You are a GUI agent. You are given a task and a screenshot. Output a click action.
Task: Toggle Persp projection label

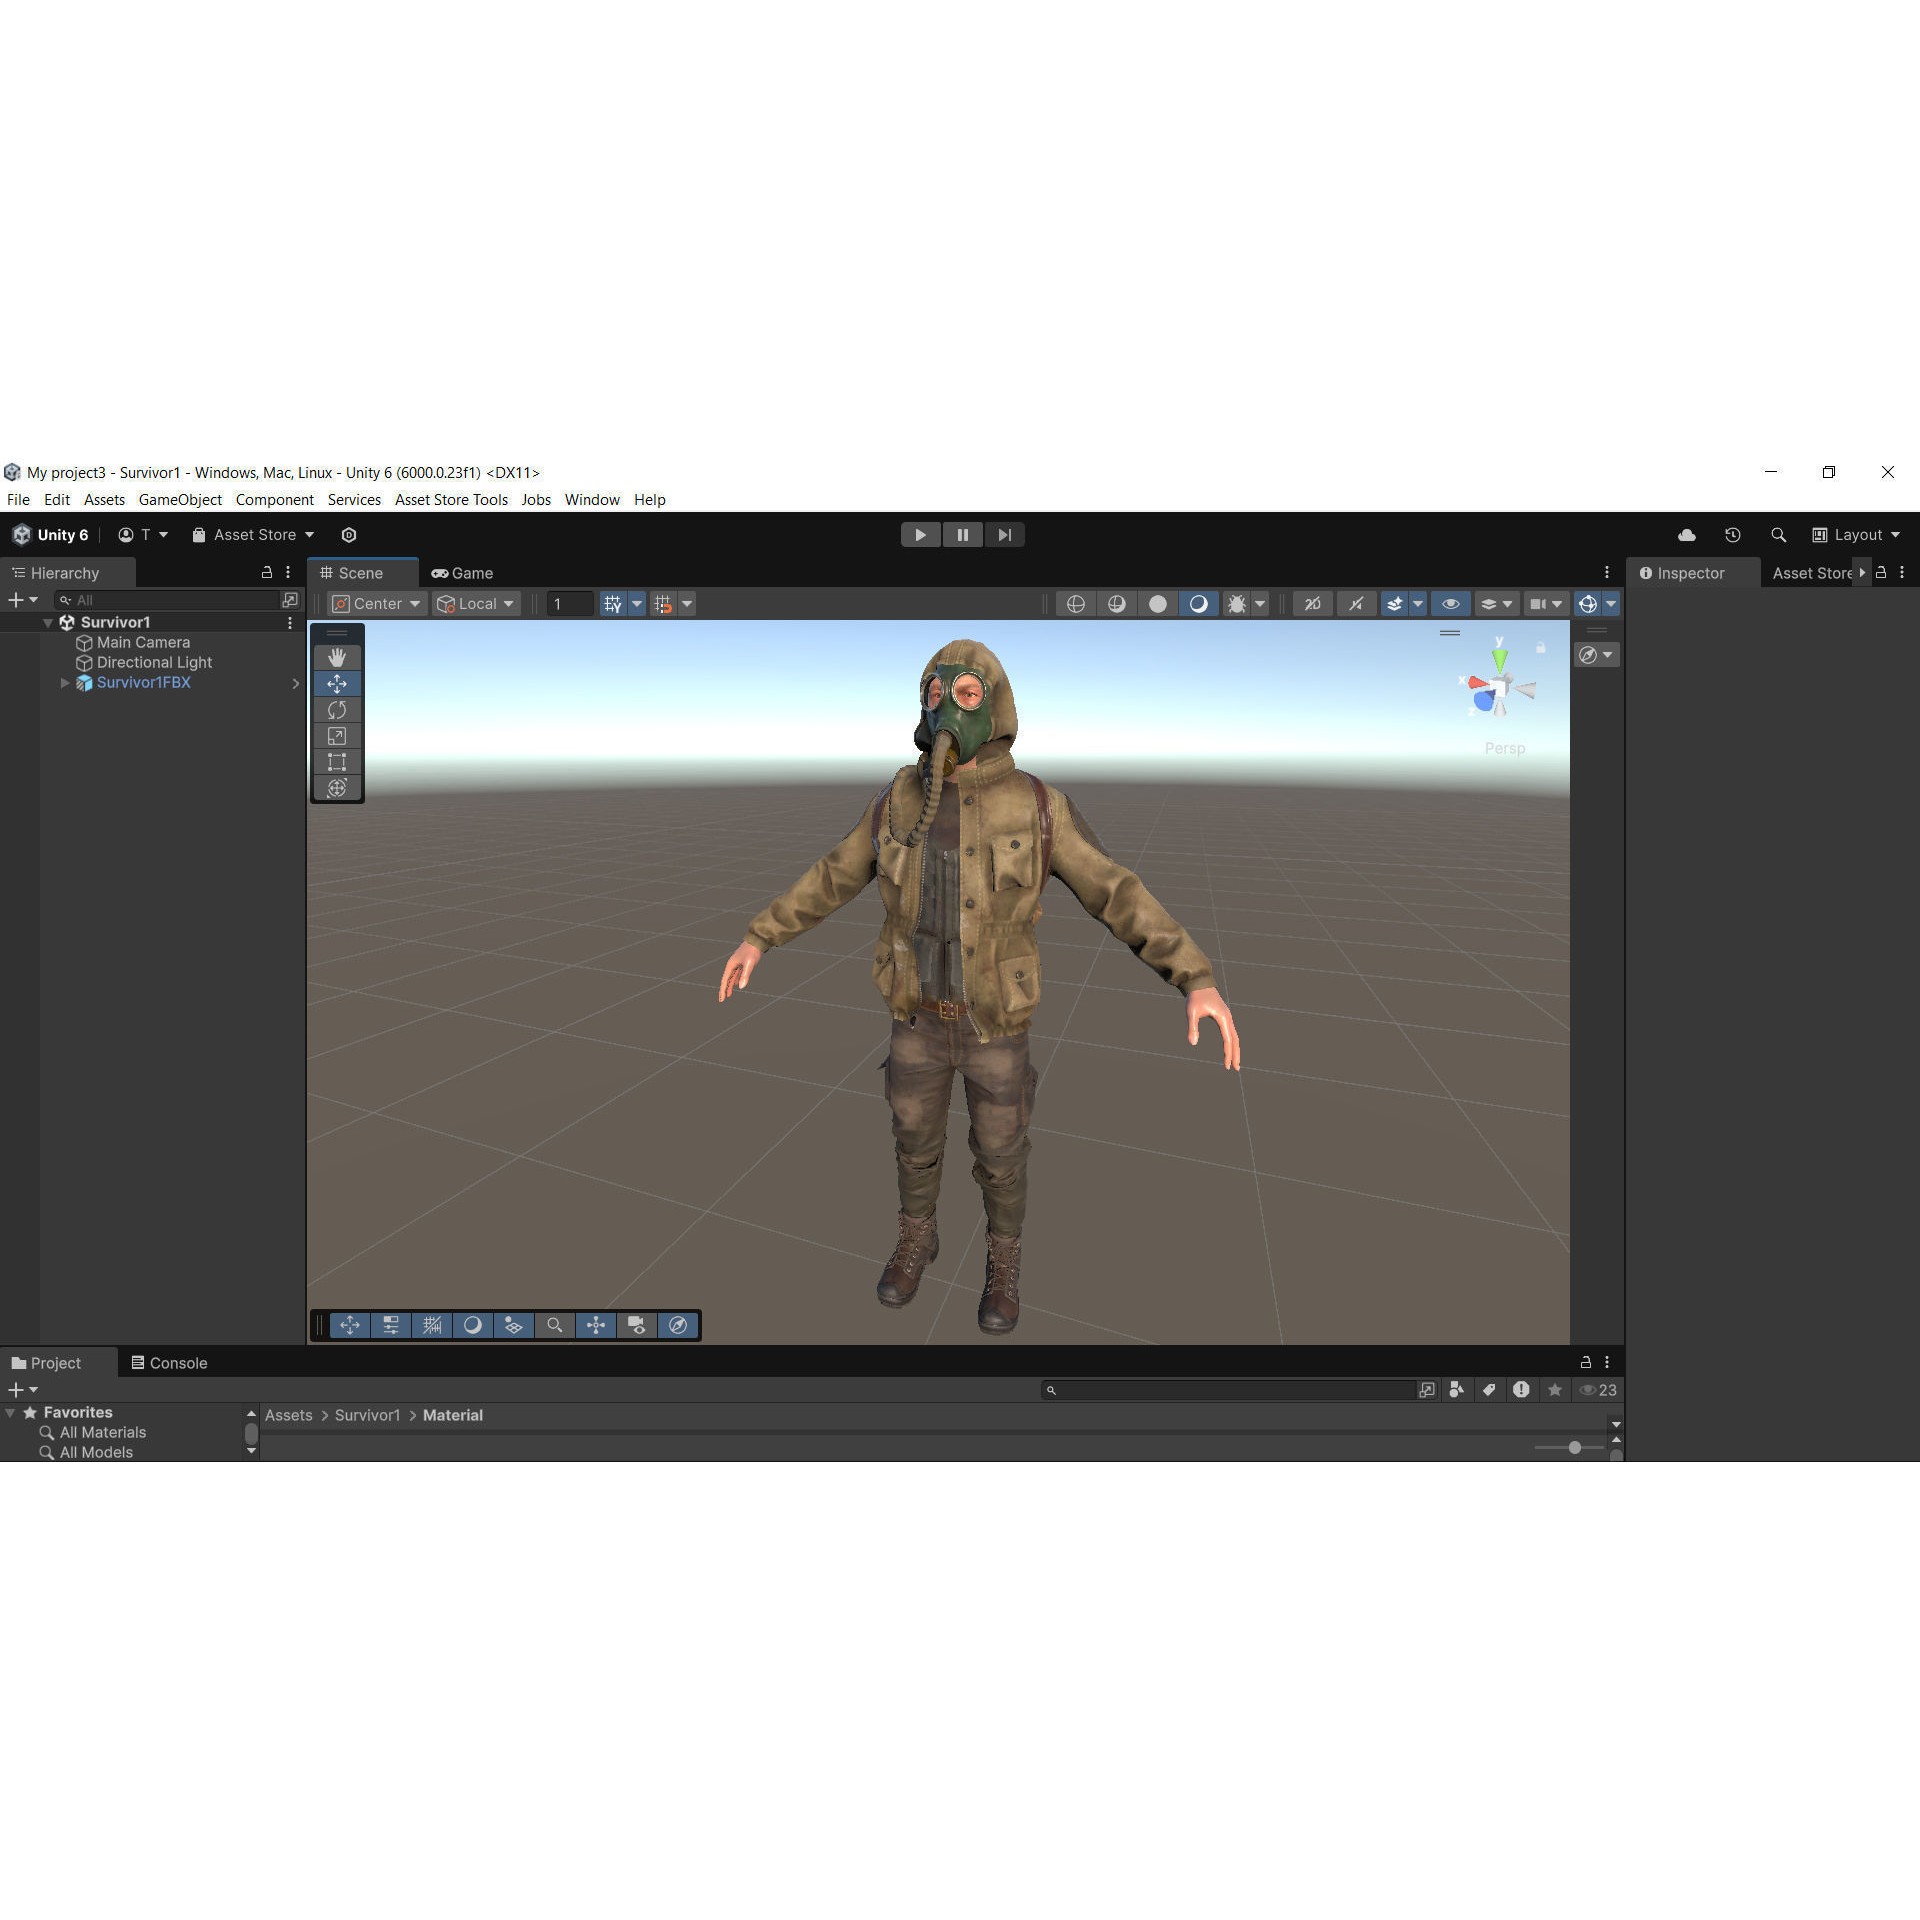[1504, 748]
